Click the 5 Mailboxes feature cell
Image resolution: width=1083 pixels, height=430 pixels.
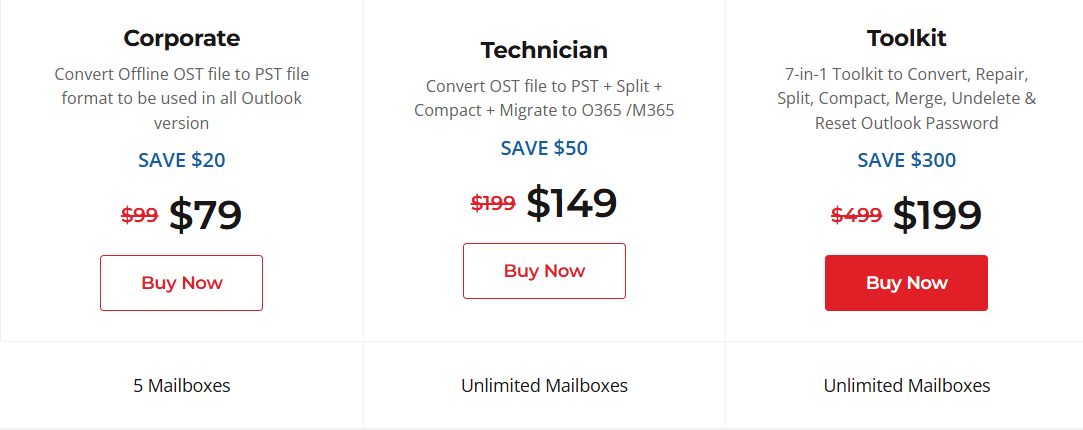coord(181,386)
